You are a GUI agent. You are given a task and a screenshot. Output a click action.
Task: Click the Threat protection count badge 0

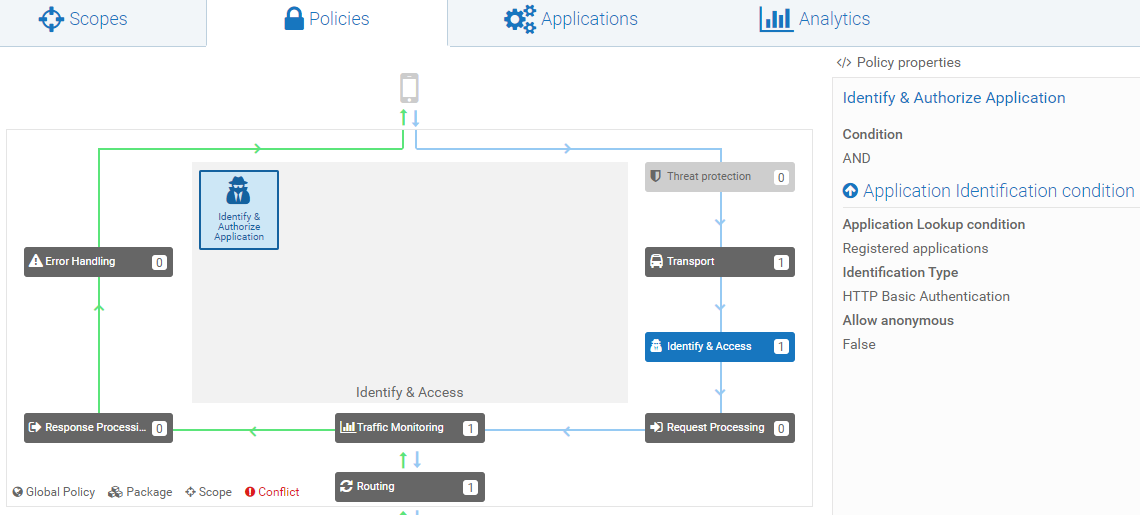pos(781,177)
